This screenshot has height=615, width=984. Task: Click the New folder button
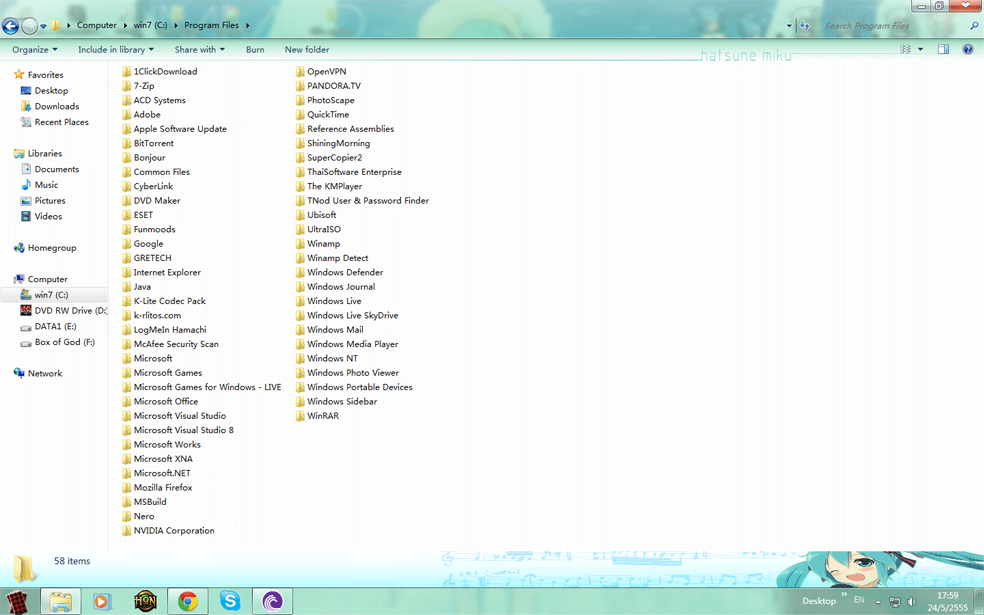point(307,49)
